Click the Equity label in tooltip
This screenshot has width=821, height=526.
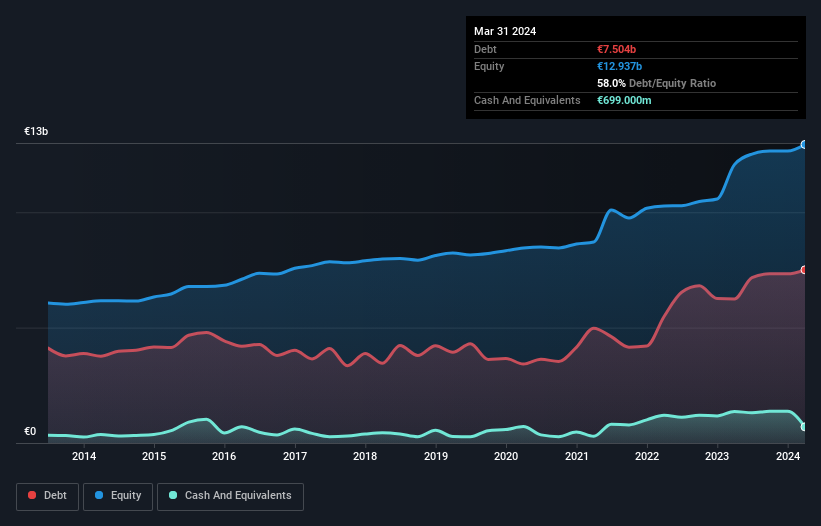click(489, 66)
